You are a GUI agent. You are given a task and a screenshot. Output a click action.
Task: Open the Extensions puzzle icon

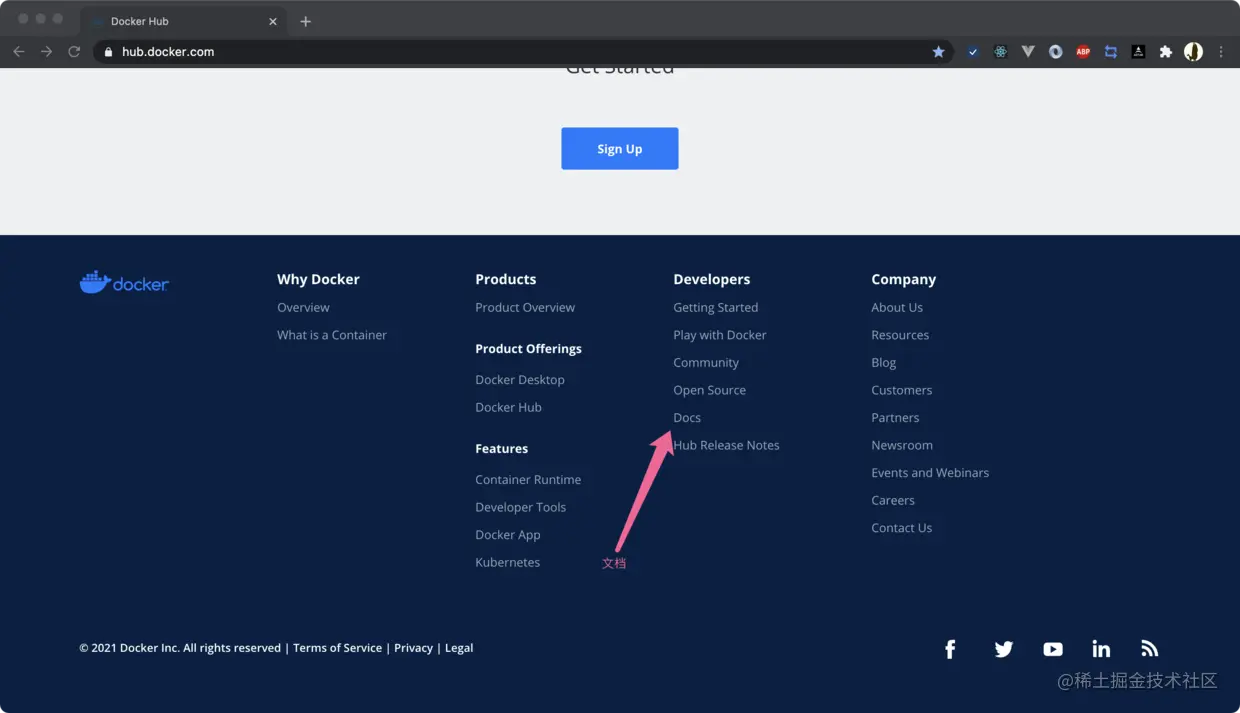[1165, 52]
